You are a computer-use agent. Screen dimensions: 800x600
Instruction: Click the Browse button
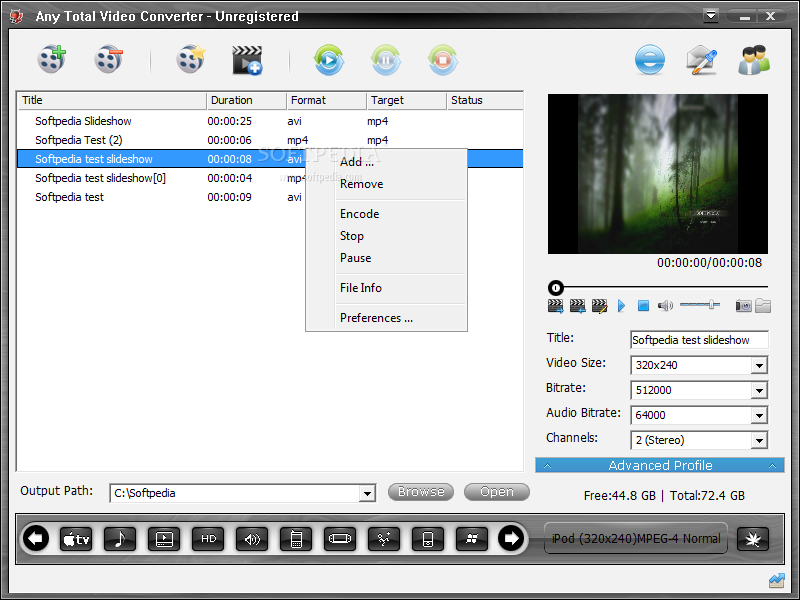421,492
